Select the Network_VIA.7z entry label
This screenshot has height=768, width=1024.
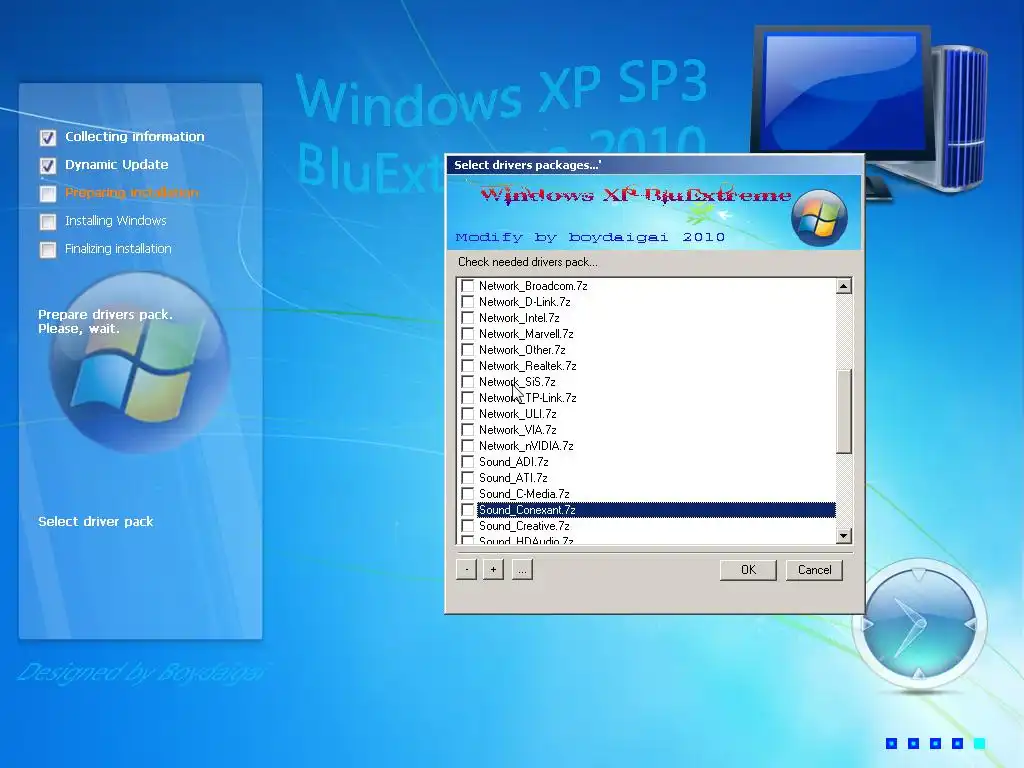point(518,430)
